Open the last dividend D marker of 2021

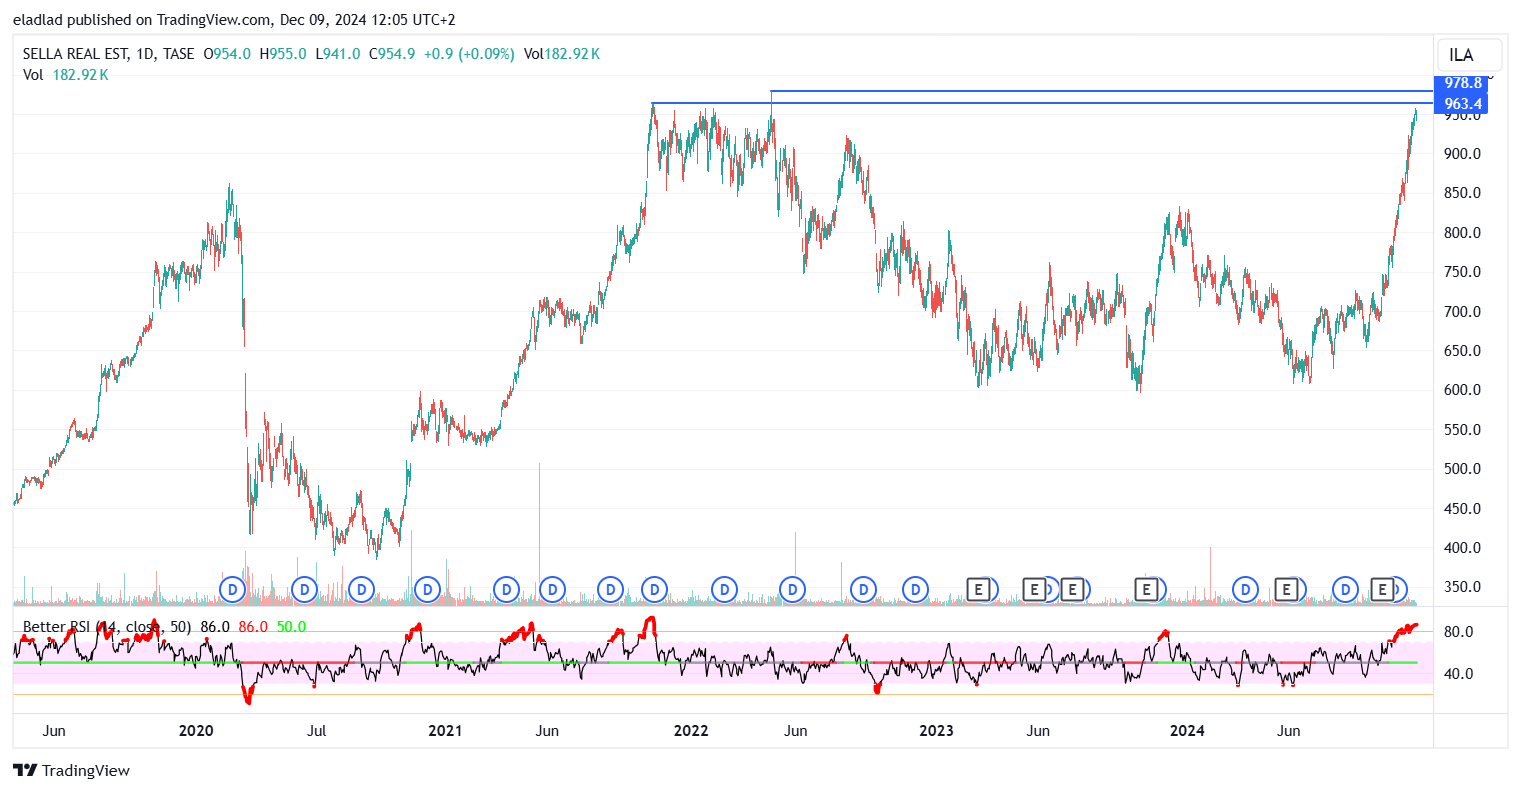(x=655, y=589)
